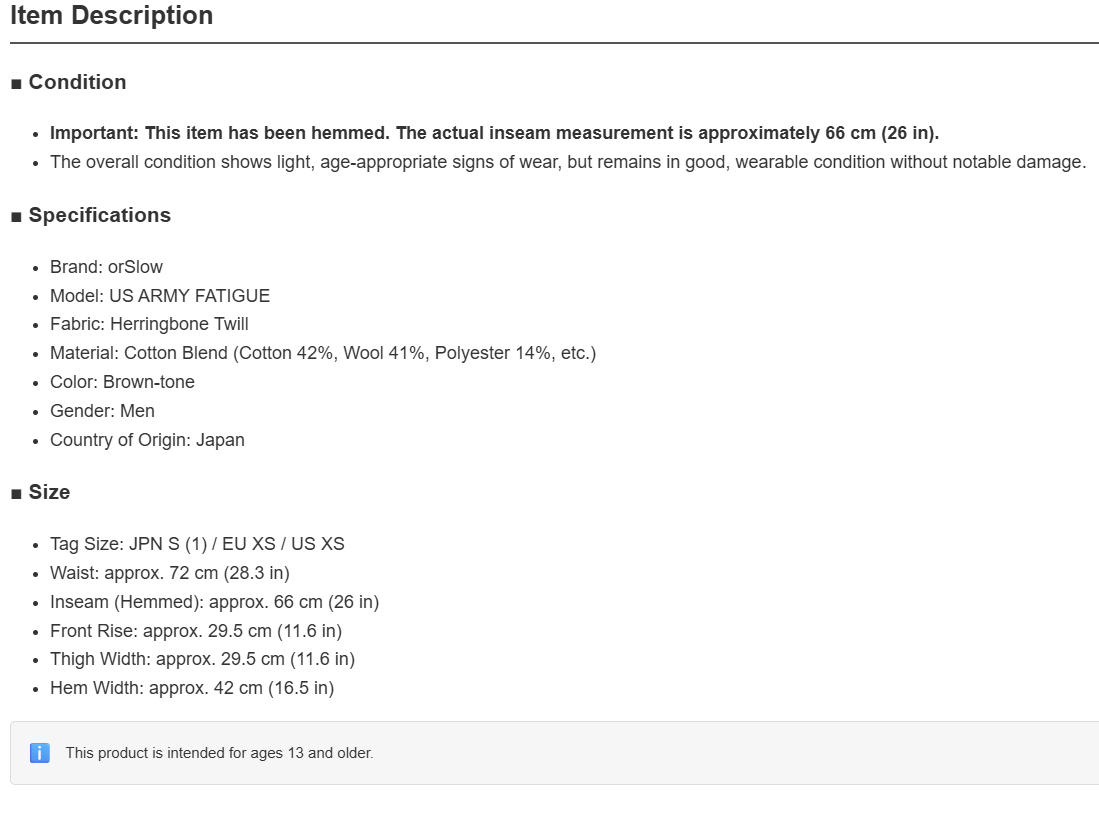Image resolution: width=1099 pixels, height=813 pixels.
Task: Select the bold hemmed inseam notice
Action: [494, 133]
